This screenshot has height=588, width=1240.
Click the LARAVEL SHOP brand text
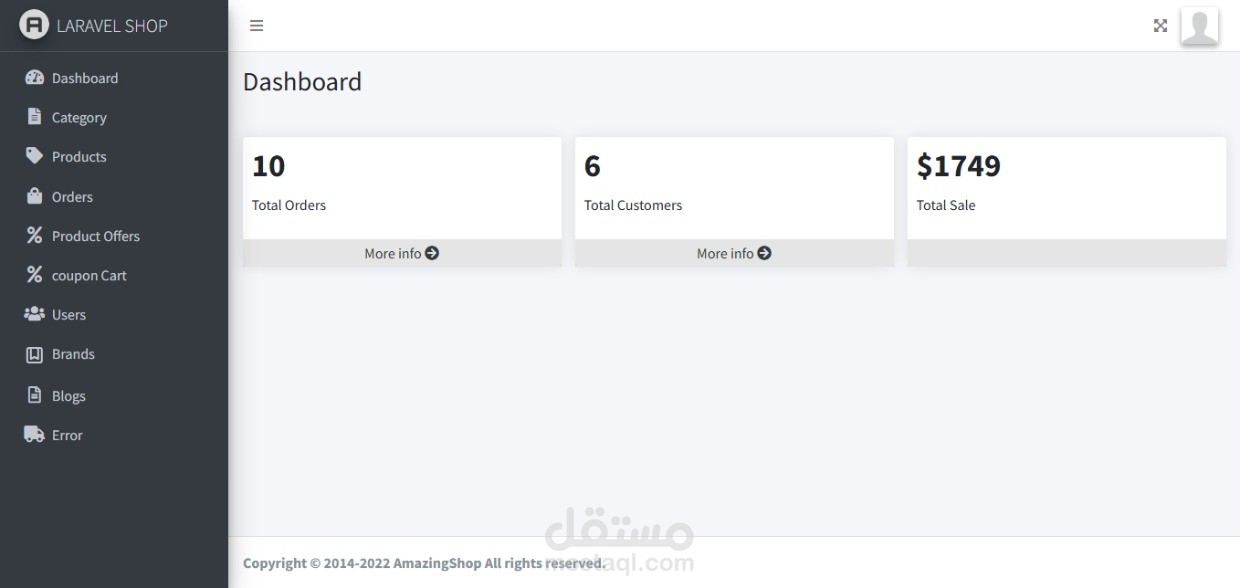coord(112,26)
